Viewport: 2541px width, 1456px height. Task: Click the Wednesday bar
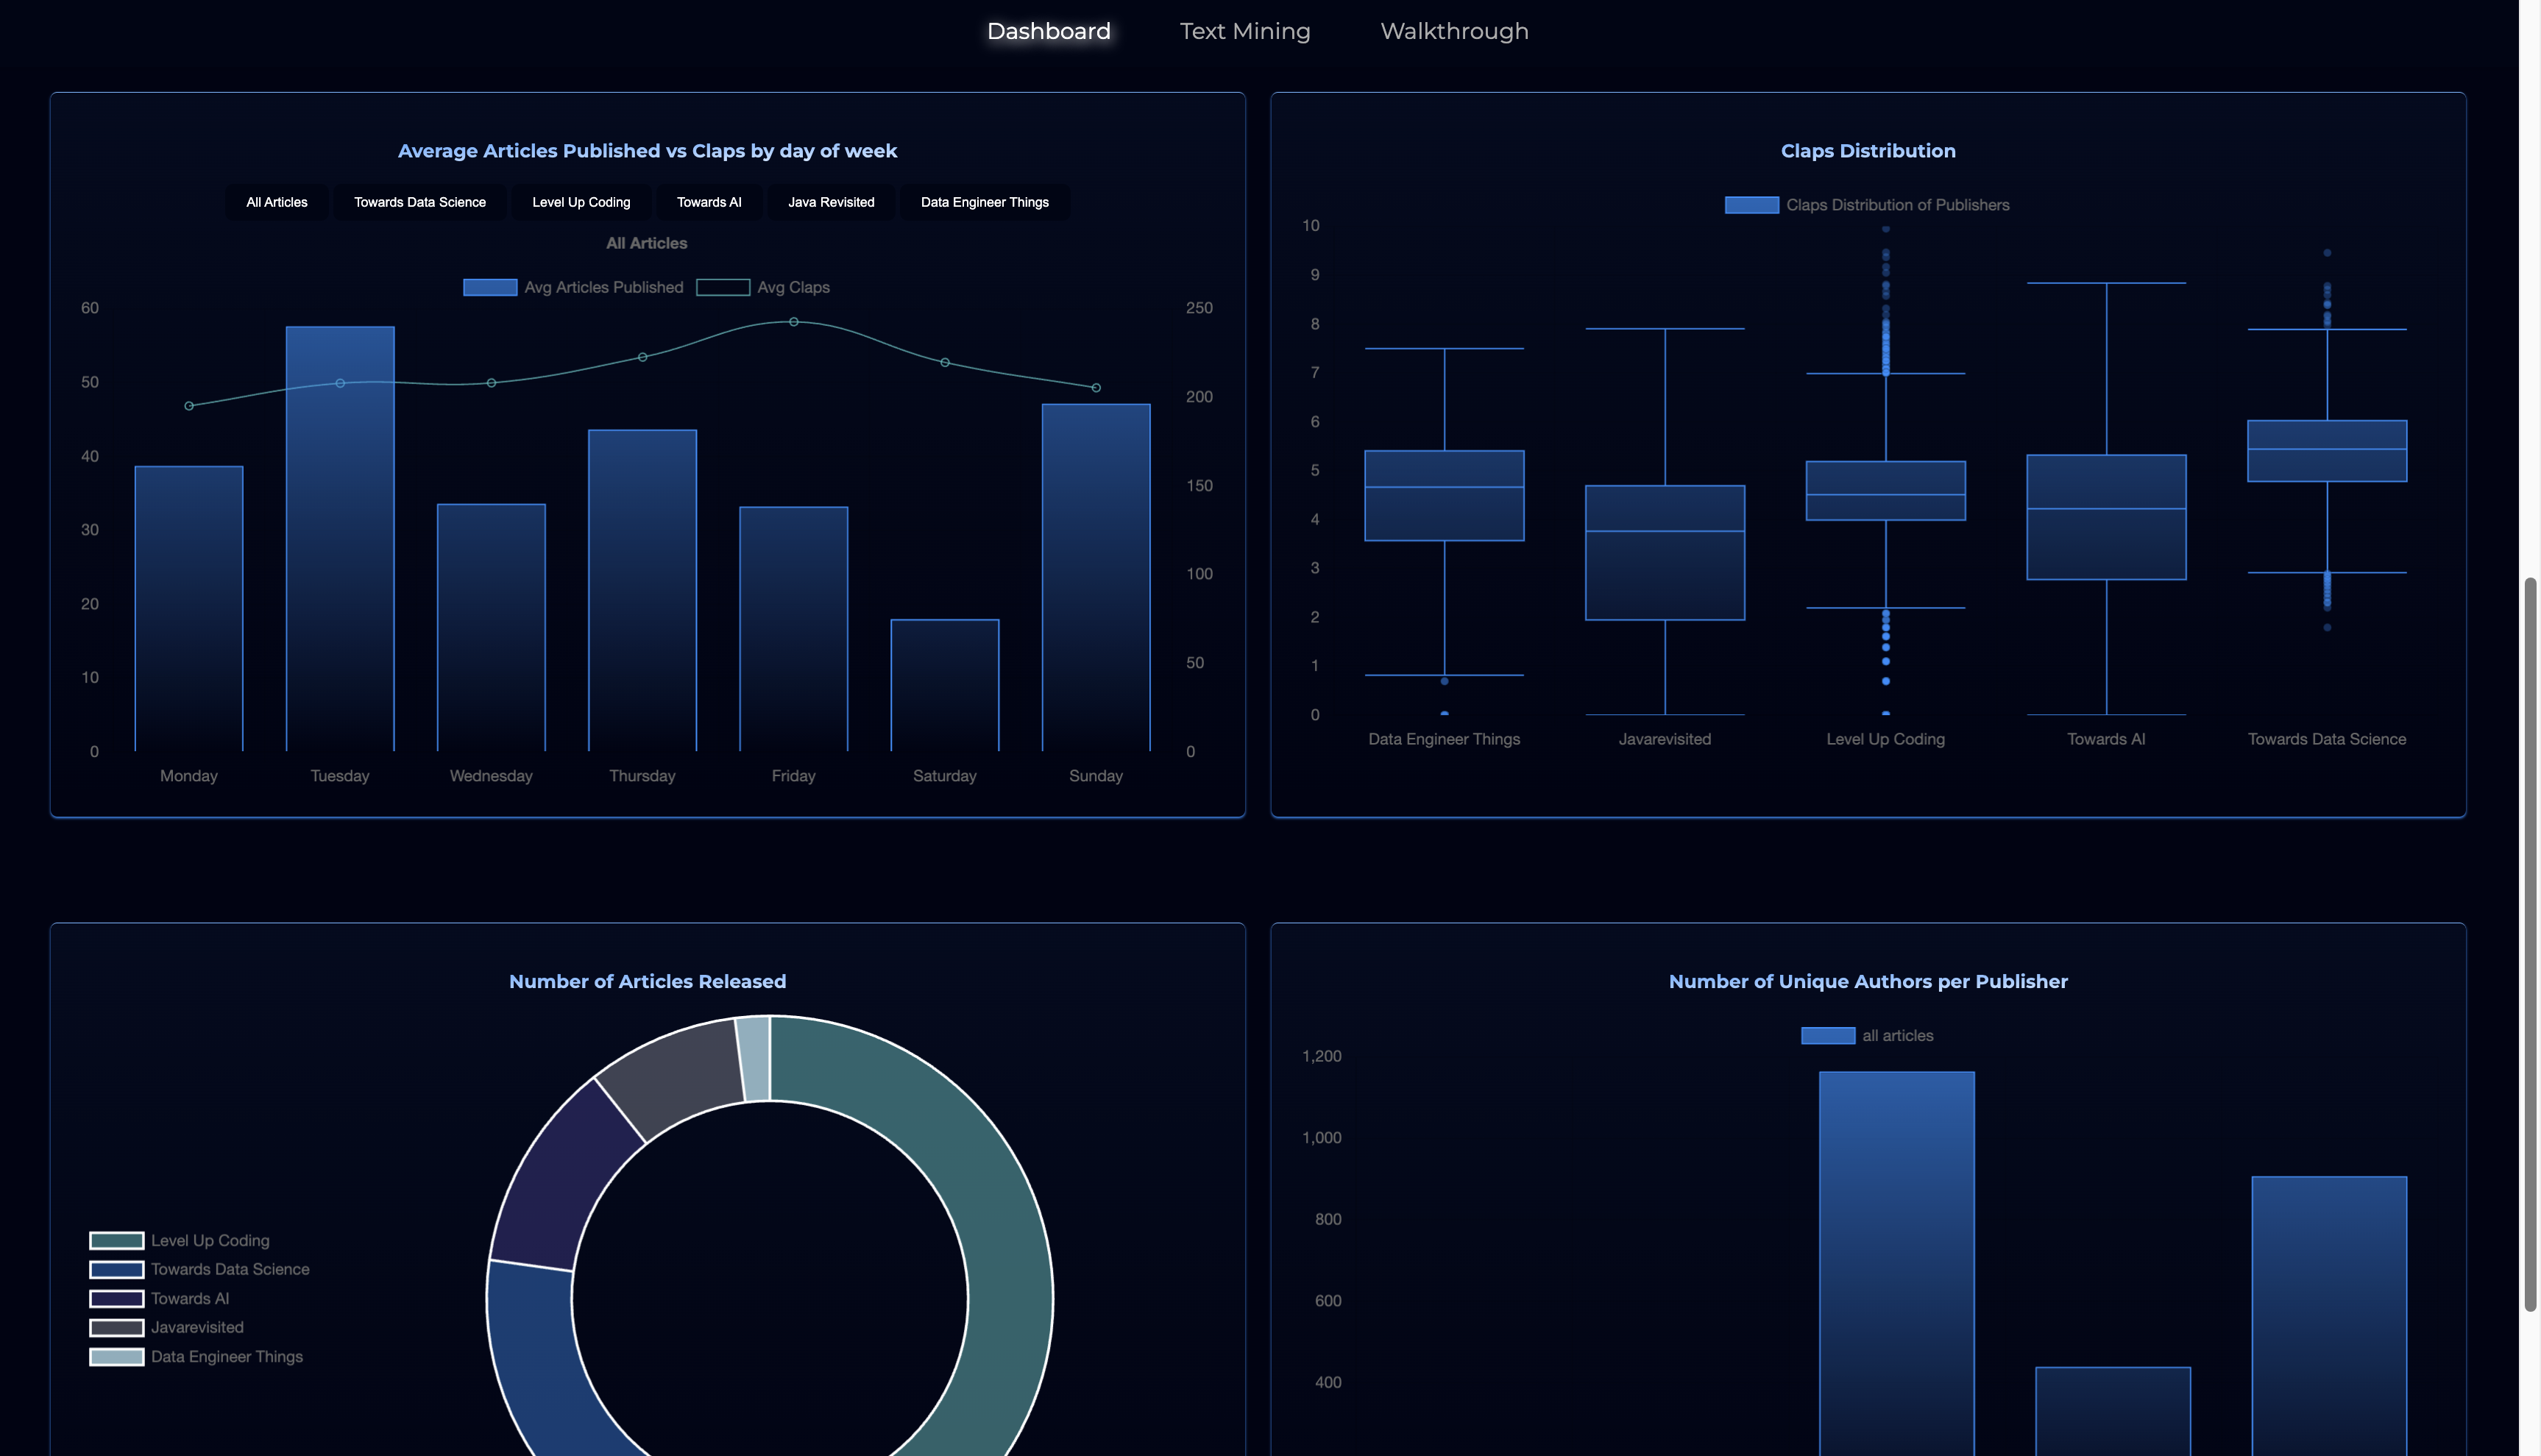click(491, 627)
